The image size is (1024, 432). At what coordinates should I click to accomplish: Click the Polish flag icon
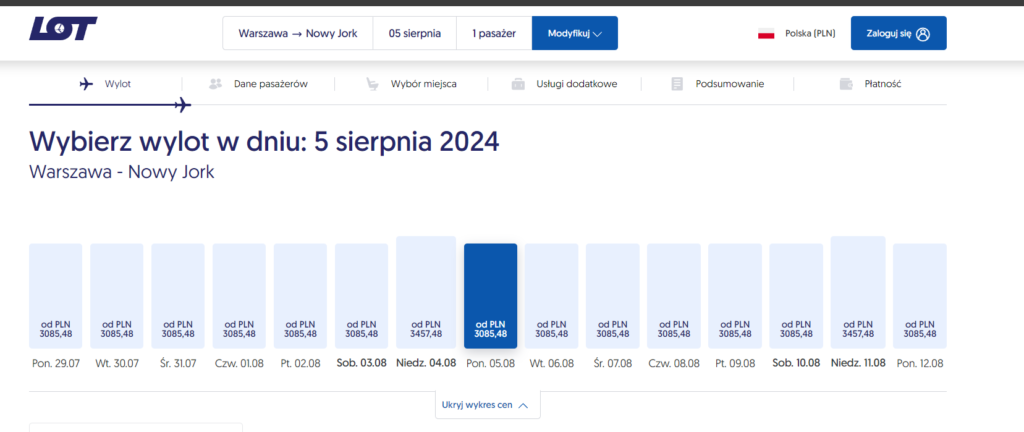point(767,33)
